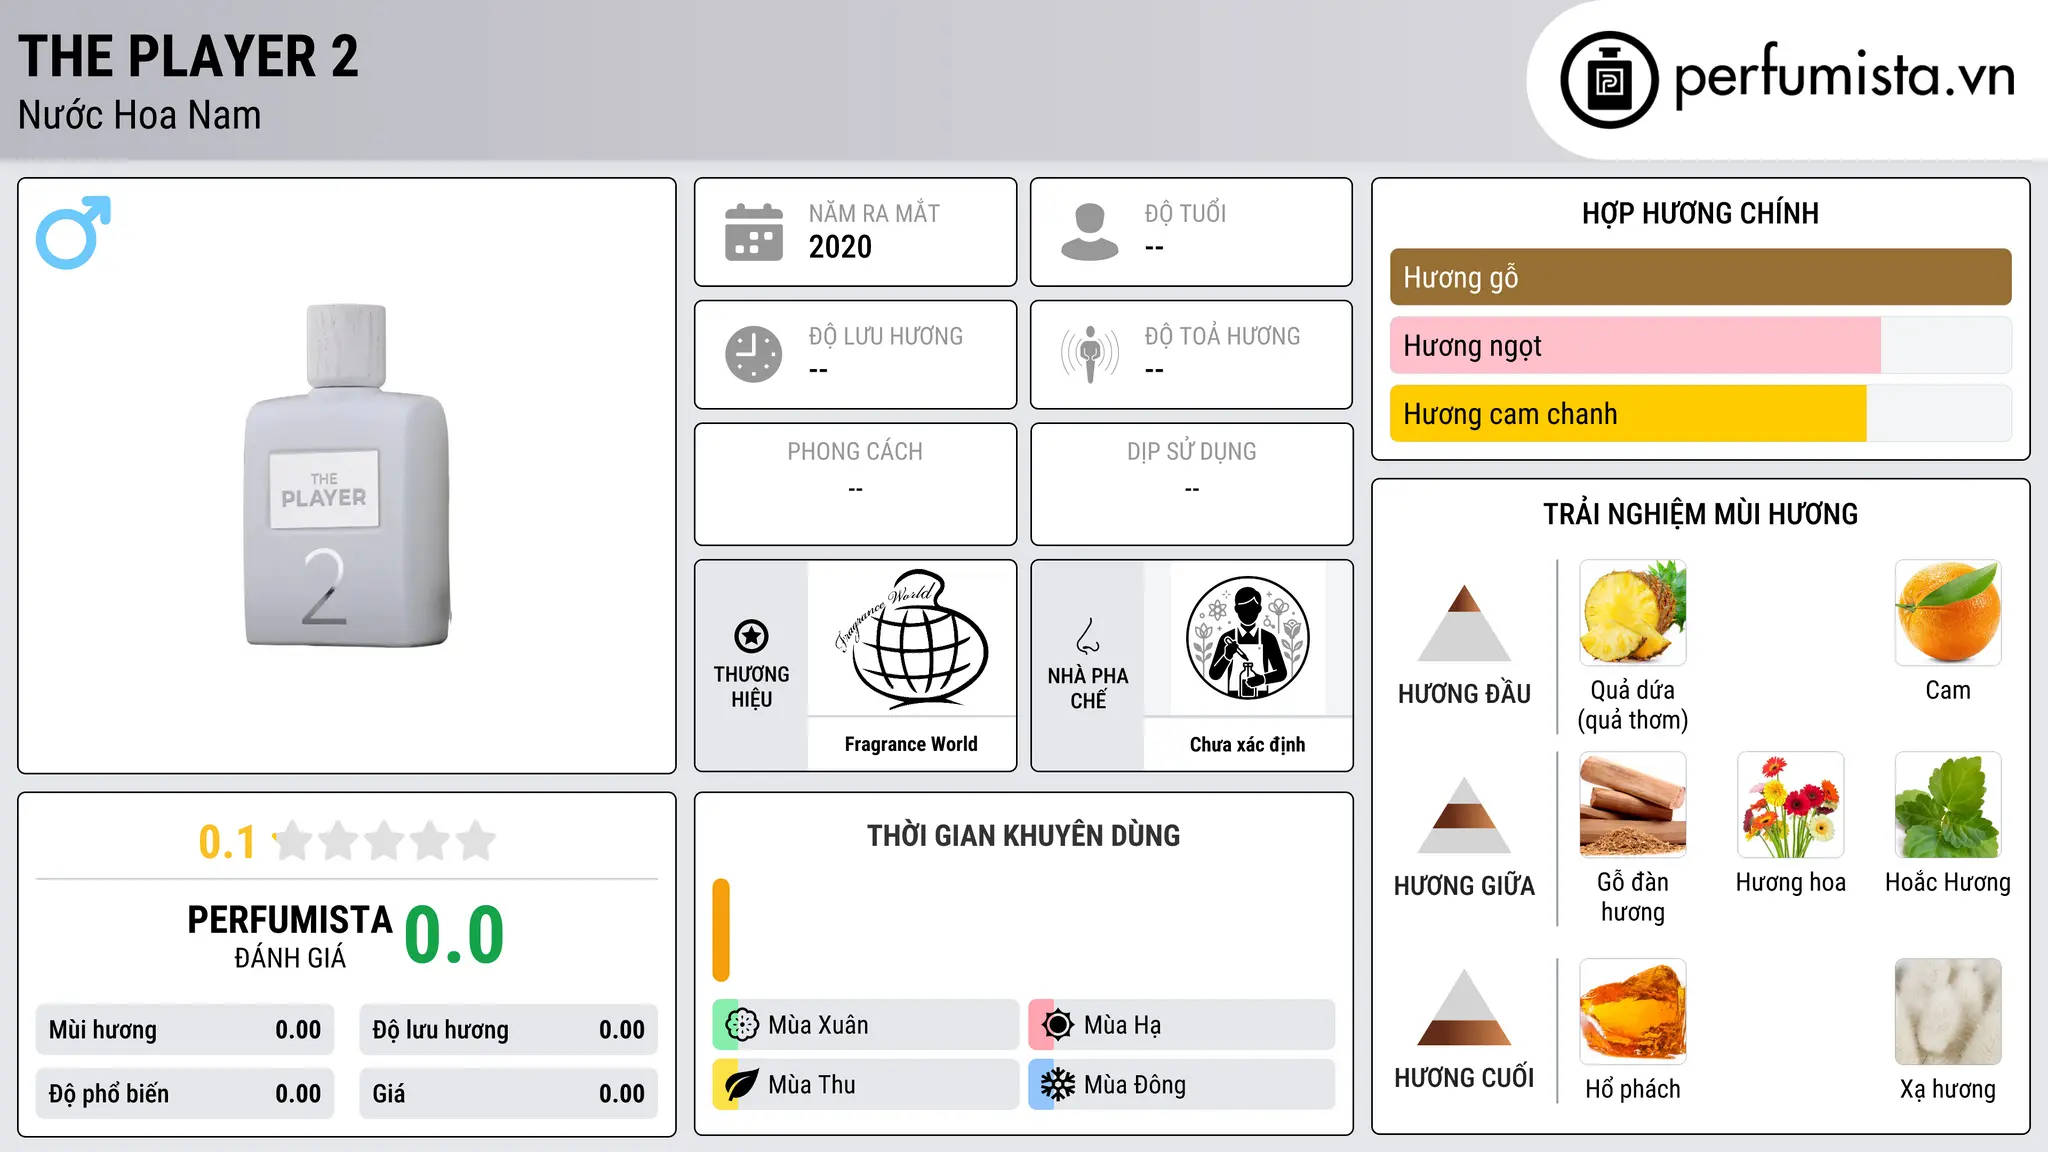Click the blue male gender symbol
The width and height of the screenshot is (2048, 1152).
pyautogui.click(x=73, y=232)
